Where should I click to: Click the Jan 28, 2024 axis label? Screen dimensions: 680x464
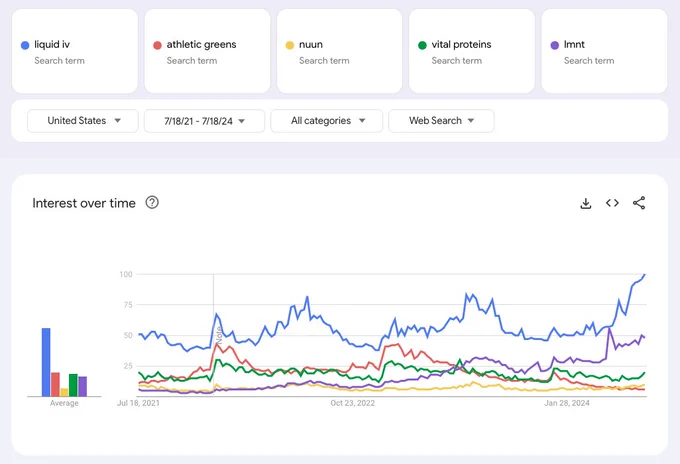[567, 403]
